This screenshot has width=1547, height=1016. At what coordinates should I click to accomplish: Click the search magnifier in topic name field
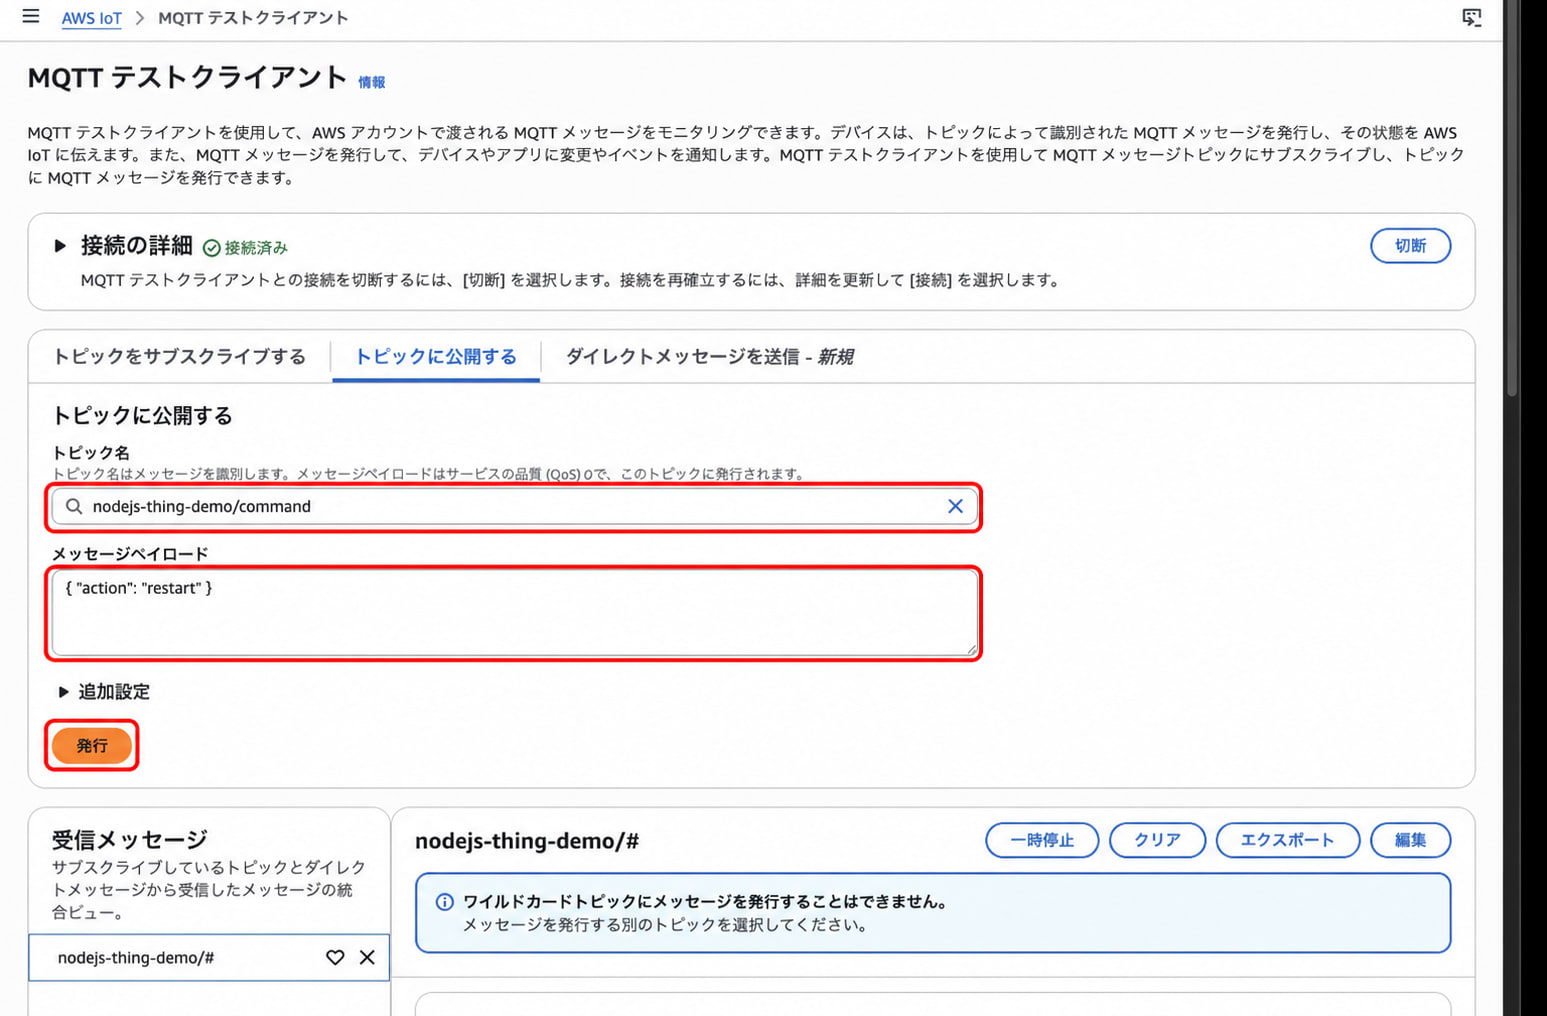pyautogui.click(x=74, y=506)
